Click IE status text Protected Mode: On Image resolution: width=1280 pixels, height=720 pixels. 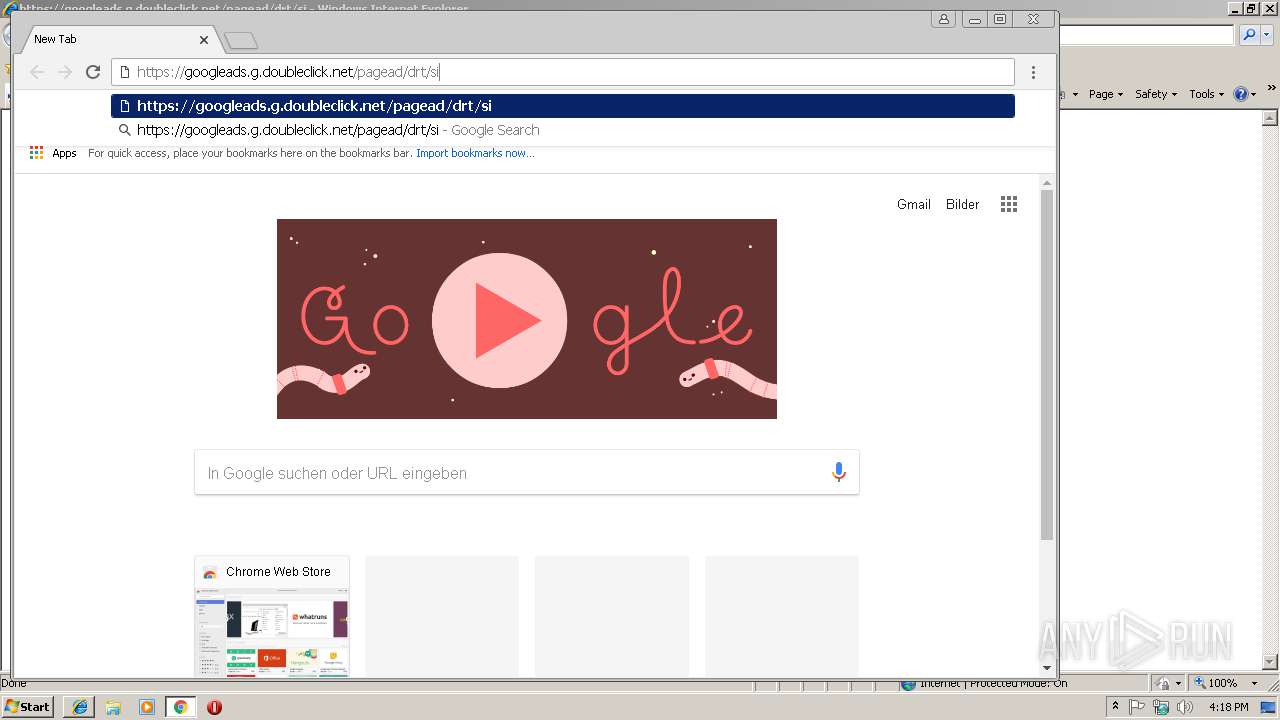1018,683
